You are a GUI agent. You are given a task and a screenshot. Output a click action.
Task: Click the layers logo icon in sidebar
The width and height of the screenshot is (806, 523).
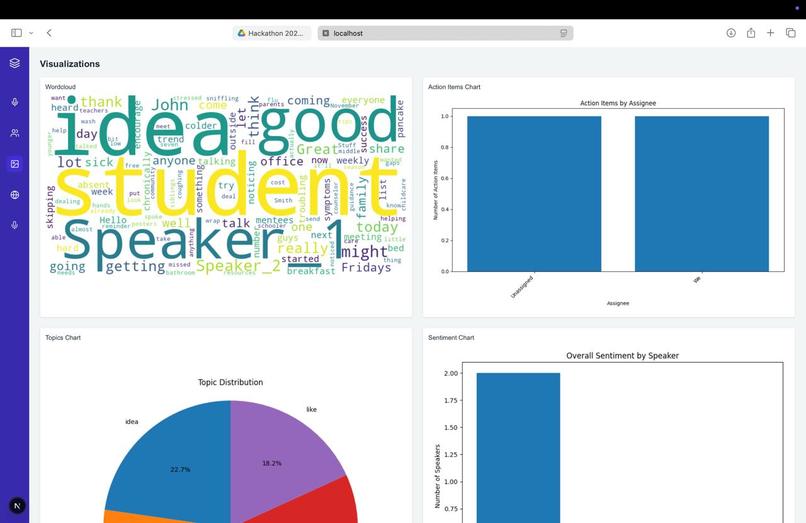coord(14,63)
